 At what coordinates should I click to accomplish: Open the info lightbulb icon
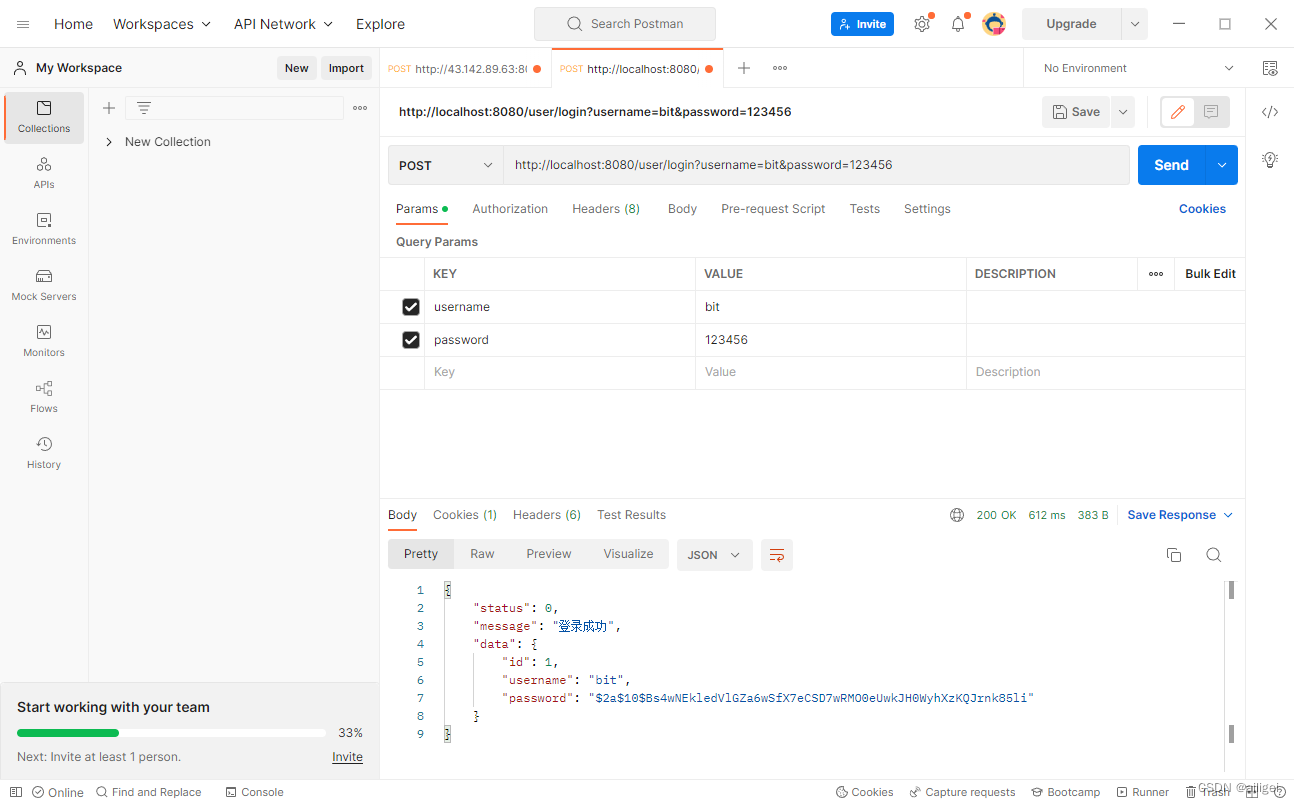pyautogui.click(x=1270, y=159)
